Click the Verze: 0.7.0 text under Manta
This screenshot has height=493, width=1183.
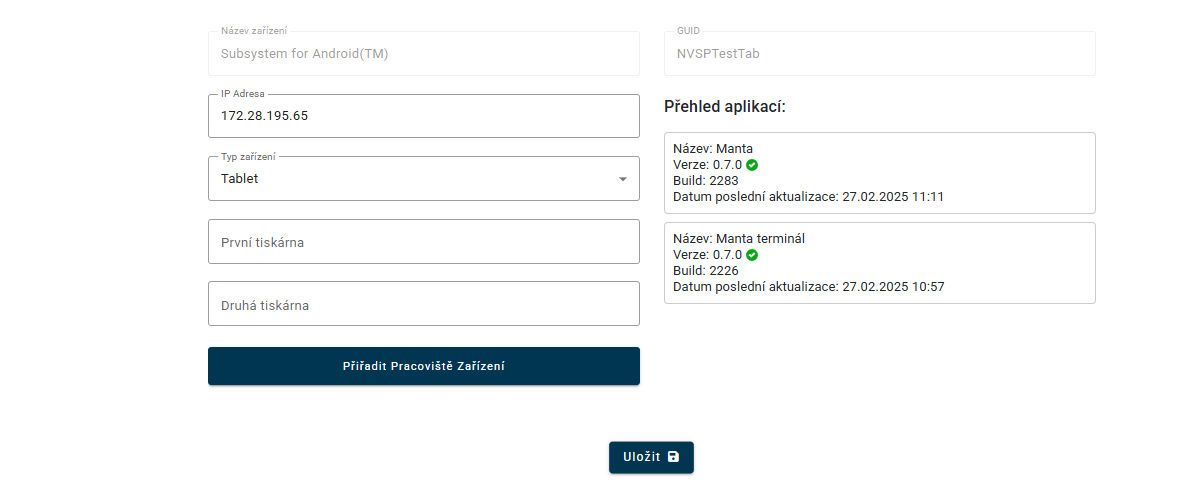point(707,165)
